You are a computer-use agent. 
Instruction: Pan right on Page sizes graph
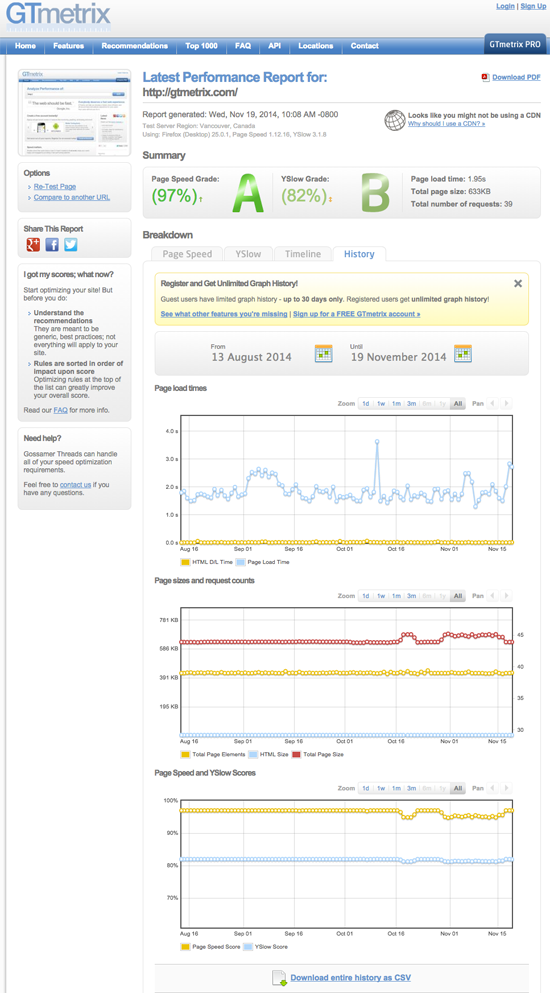pyautogui.click(x=506, y=596)
